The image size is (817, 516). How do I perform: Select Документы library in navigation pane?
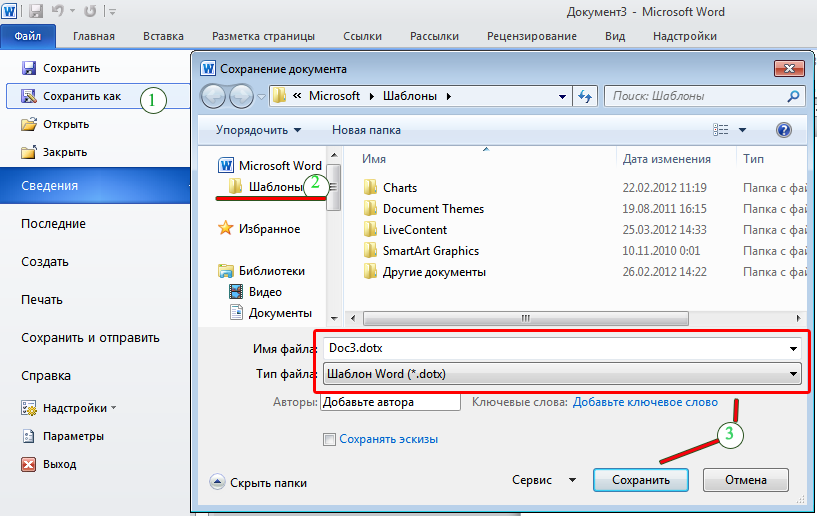[271, 313]
